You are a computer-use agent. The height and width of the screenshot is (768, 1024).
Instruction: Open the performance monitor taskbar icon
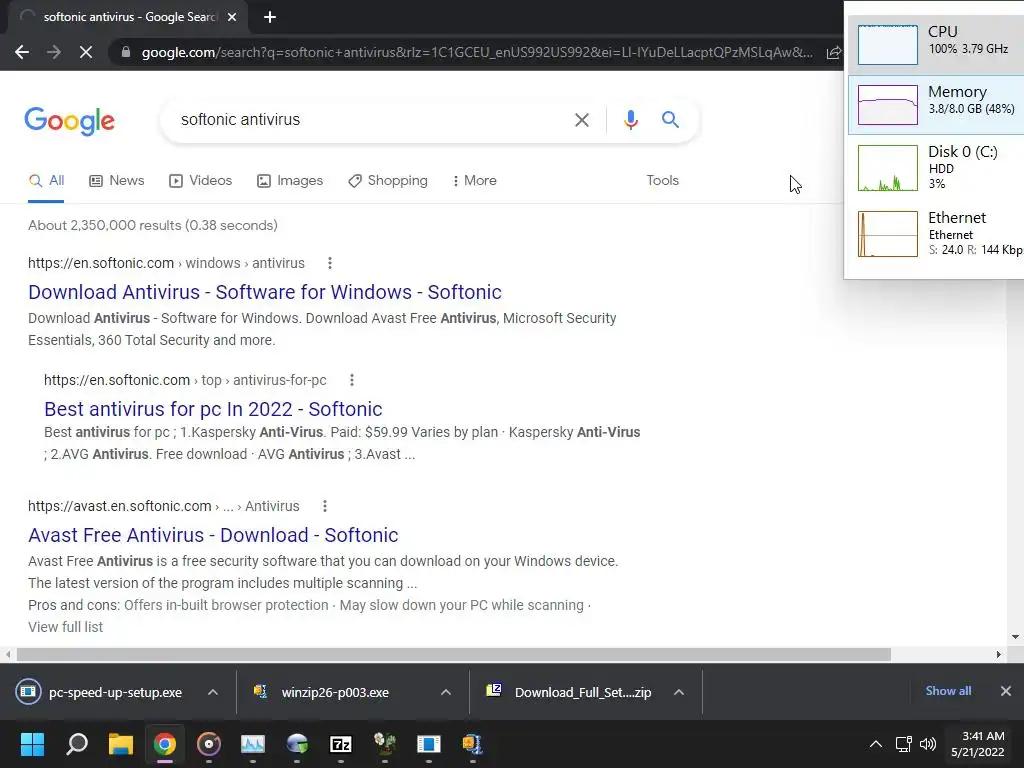[253, 744]
